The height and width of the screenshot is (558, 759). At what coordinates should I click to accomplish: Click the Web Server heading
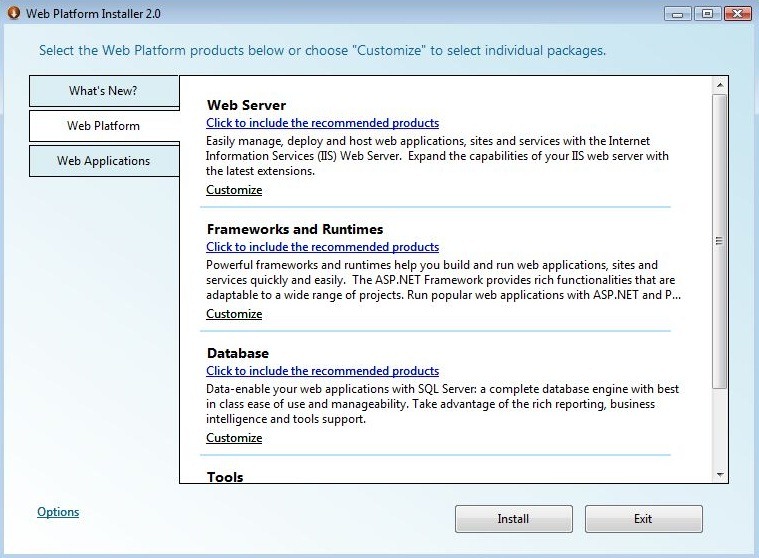coord(246,106)
